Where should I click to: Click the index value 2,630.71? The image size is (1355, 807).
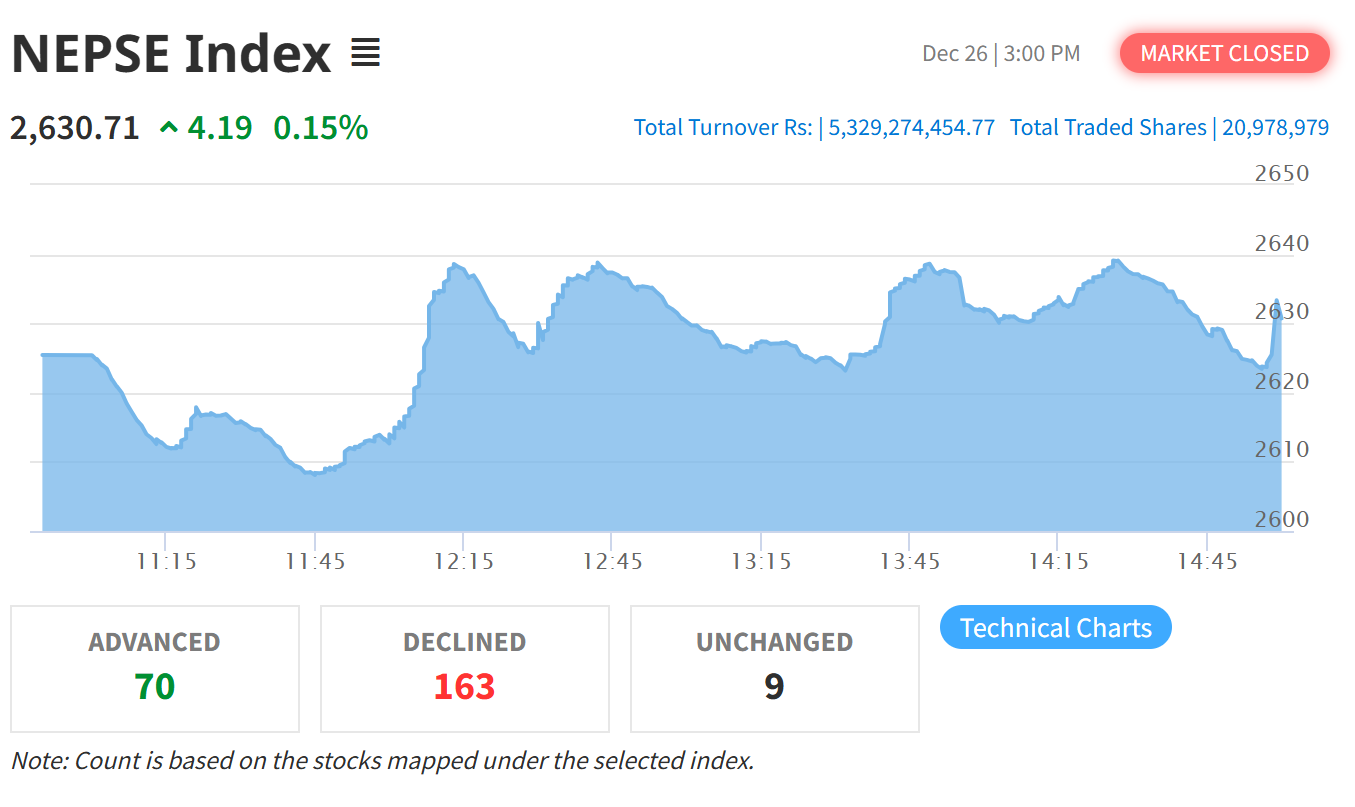75,128
